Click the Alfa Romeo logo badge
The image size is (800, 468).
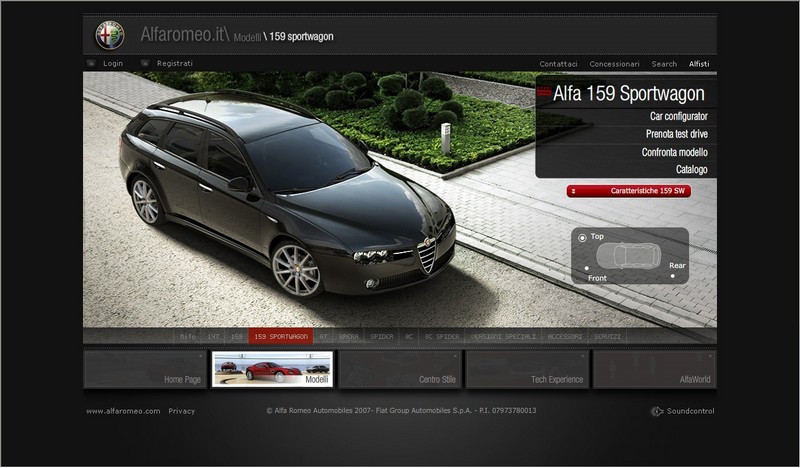[x=110, y=35]
